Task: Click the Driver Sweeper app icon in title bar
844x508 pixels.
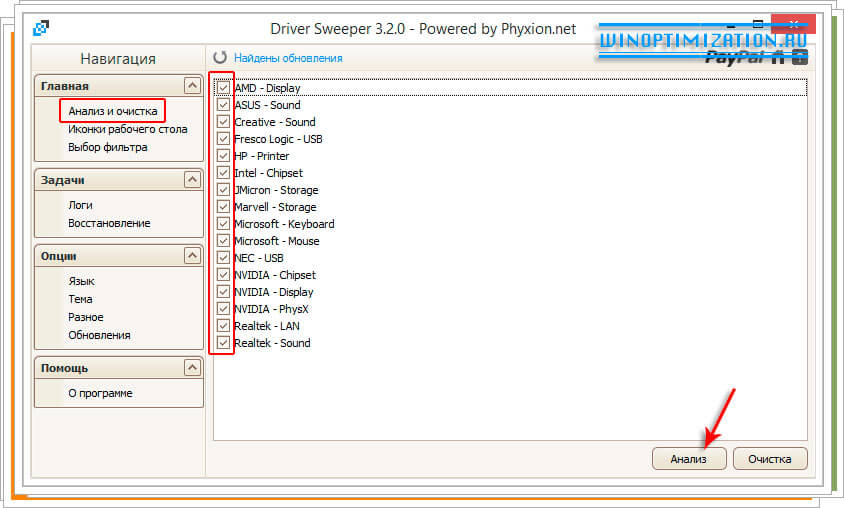Action: (40, 28)
